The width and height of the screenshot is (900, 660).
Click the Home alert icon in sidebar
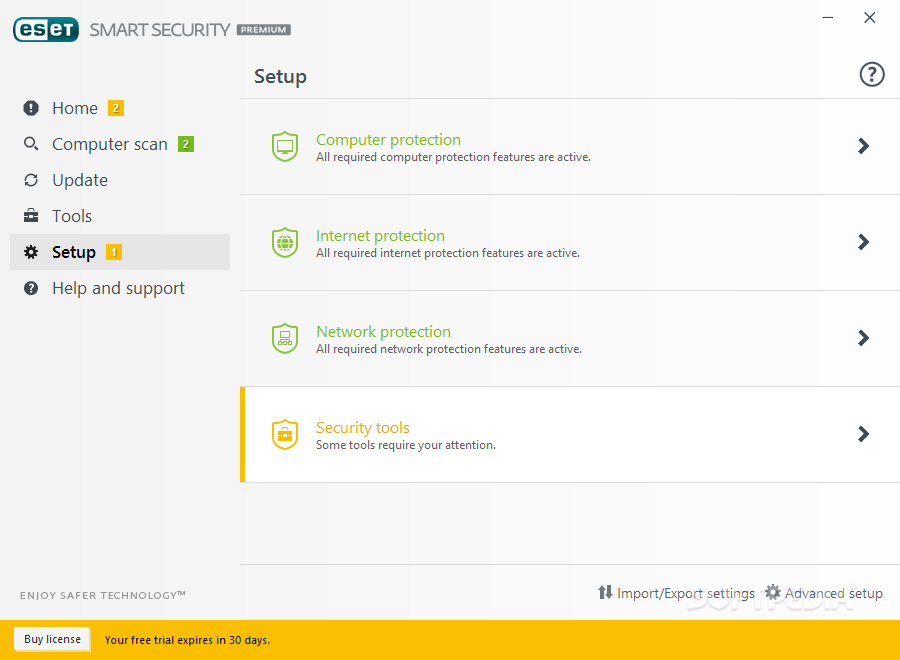(31, 108)
